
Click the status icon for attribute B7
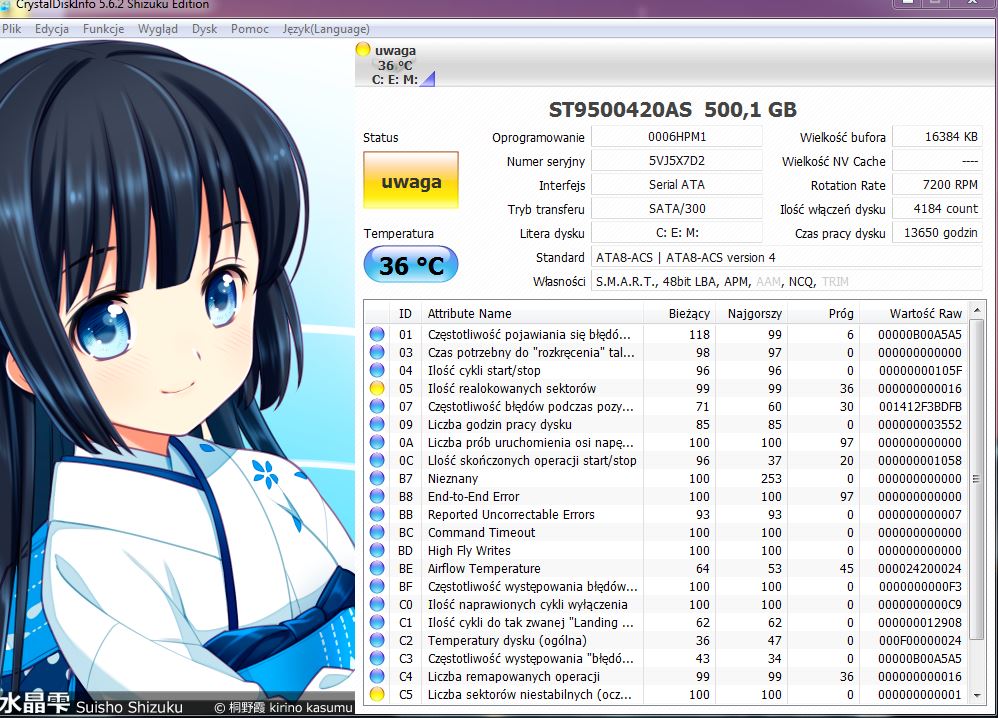[x=377, y=478]
